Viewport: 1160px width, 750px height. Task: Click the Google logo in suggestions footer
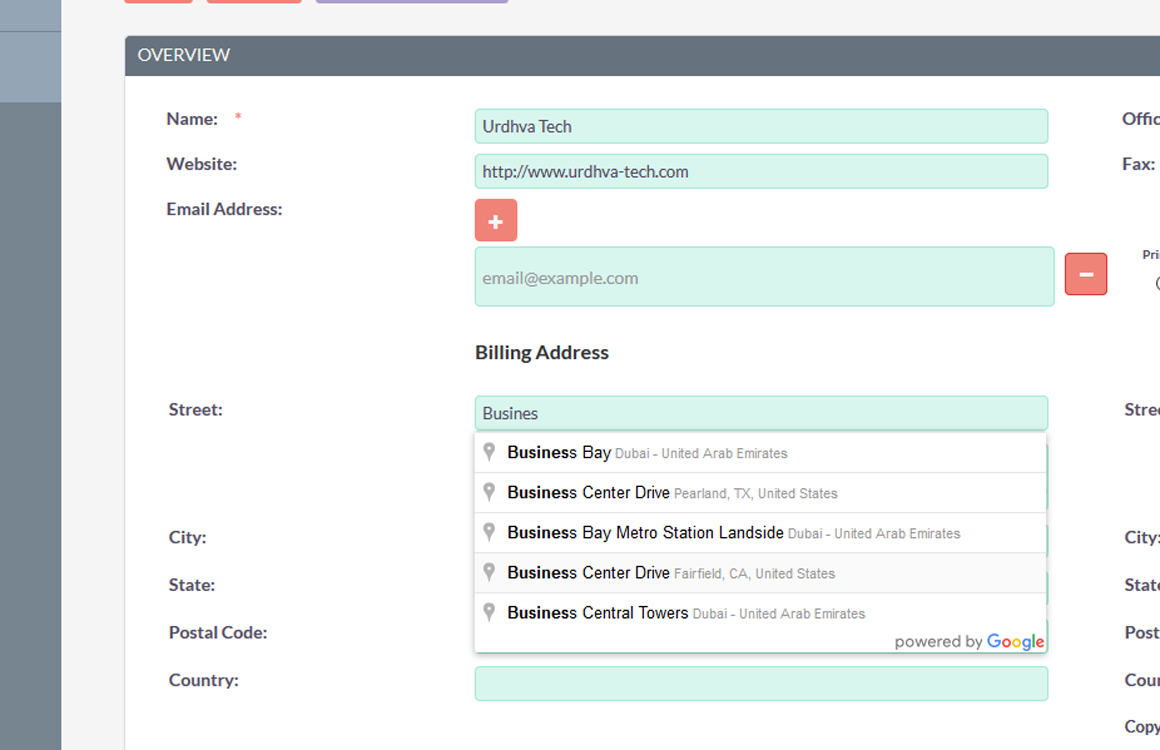pyautogui.click(x=1015, y=642)
